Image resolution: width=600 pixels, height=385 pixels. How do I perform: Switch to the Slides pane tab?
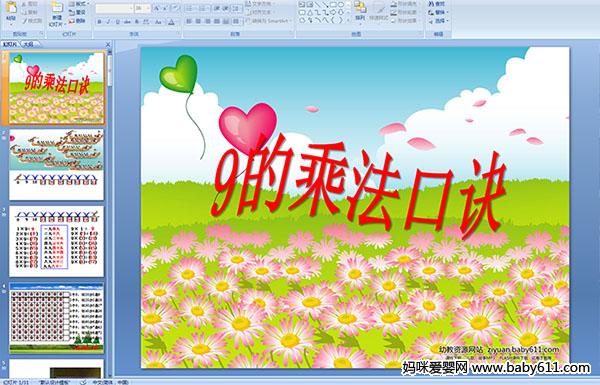coord(10,44)
